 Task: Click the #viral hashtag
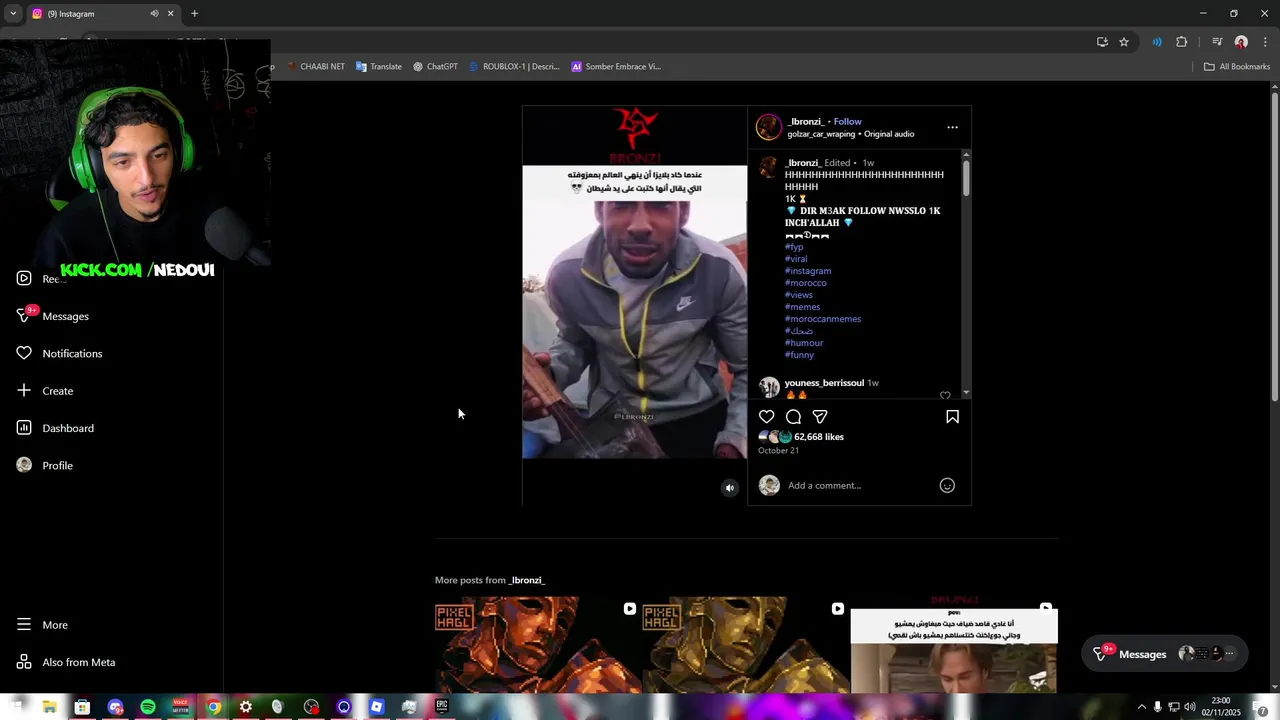(x=796, y=259)
